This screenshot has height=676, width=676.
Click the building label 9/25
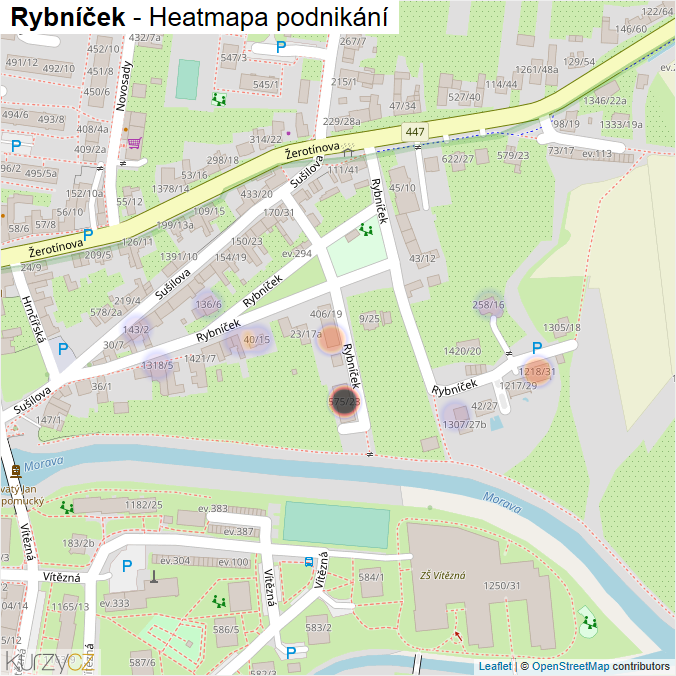[x=369, y=319]
